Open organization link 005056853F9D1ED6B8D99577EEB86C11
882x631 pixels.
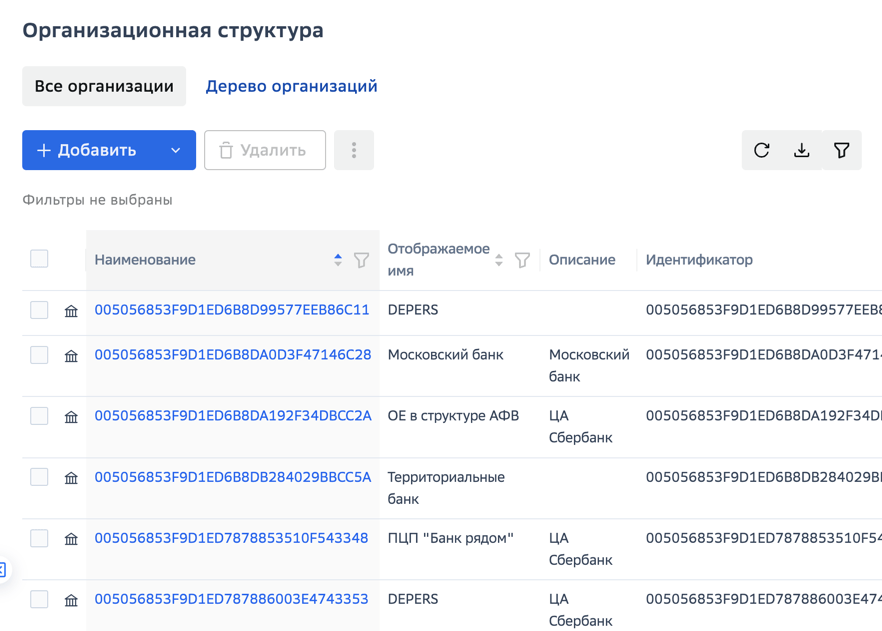232,310
